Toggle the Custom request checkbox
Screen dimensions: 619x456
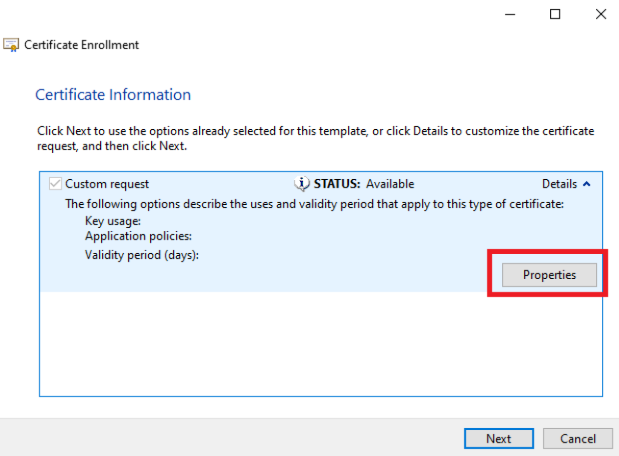[x=55, y=184]
